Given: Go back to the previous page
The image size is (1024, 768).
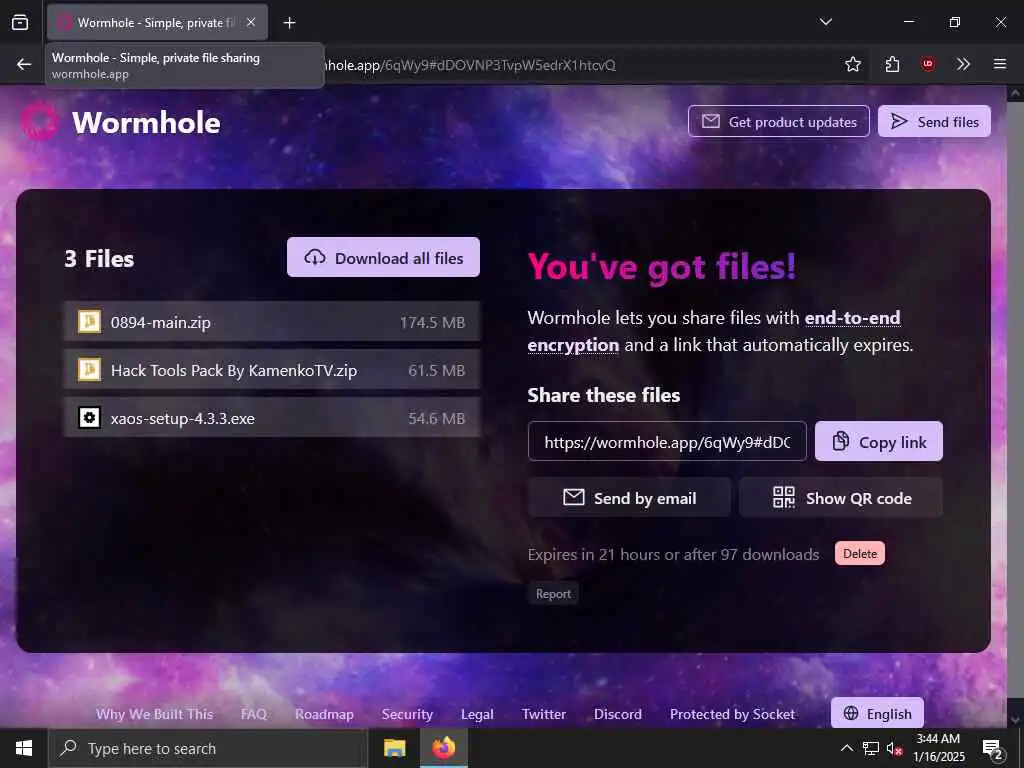Looking at the screenshot, I should [24, 64].
